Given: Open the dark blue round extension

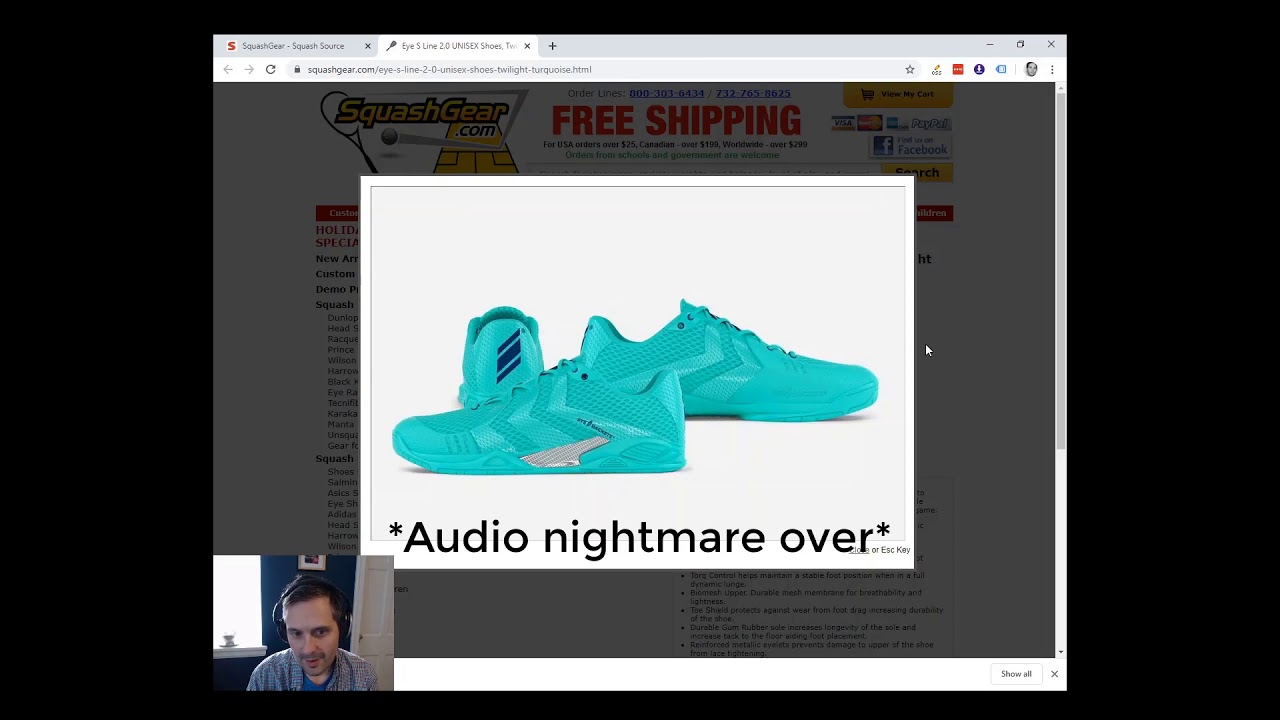Looking at the screenshot, I should tap(979, 69).
